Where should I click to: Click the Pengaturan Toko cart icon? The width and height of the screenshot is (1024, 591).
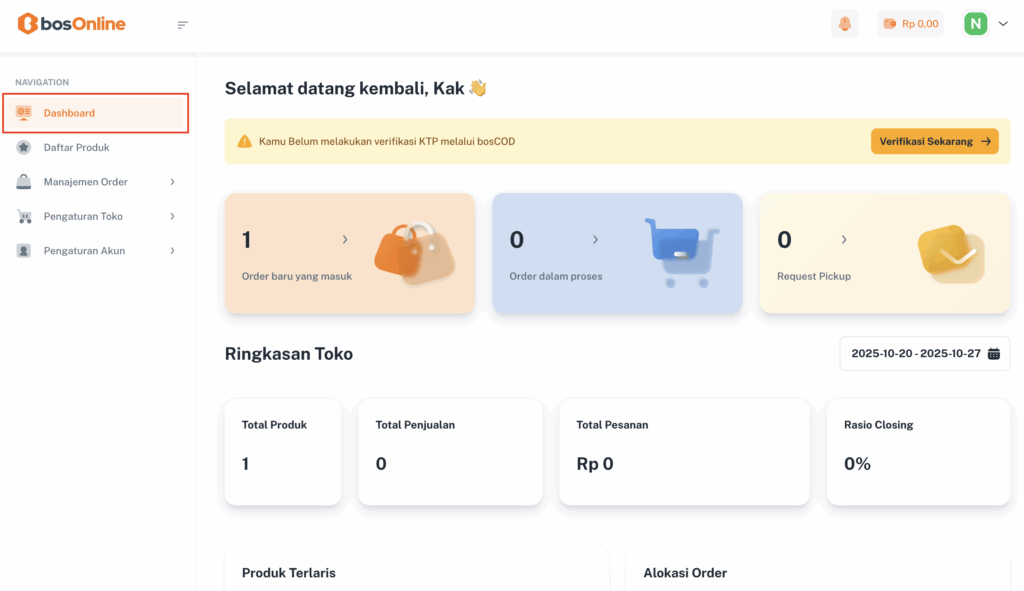tap(24, 216)
